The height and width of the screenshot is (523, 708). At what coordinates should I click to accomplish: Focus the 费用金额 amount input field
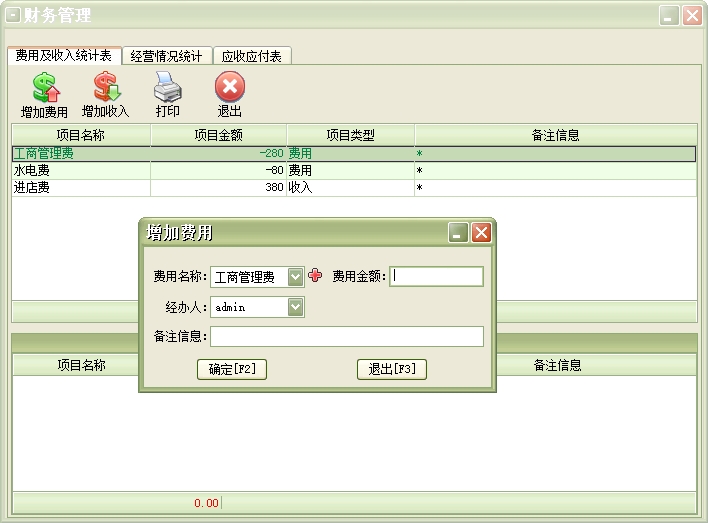coord(436,277)
